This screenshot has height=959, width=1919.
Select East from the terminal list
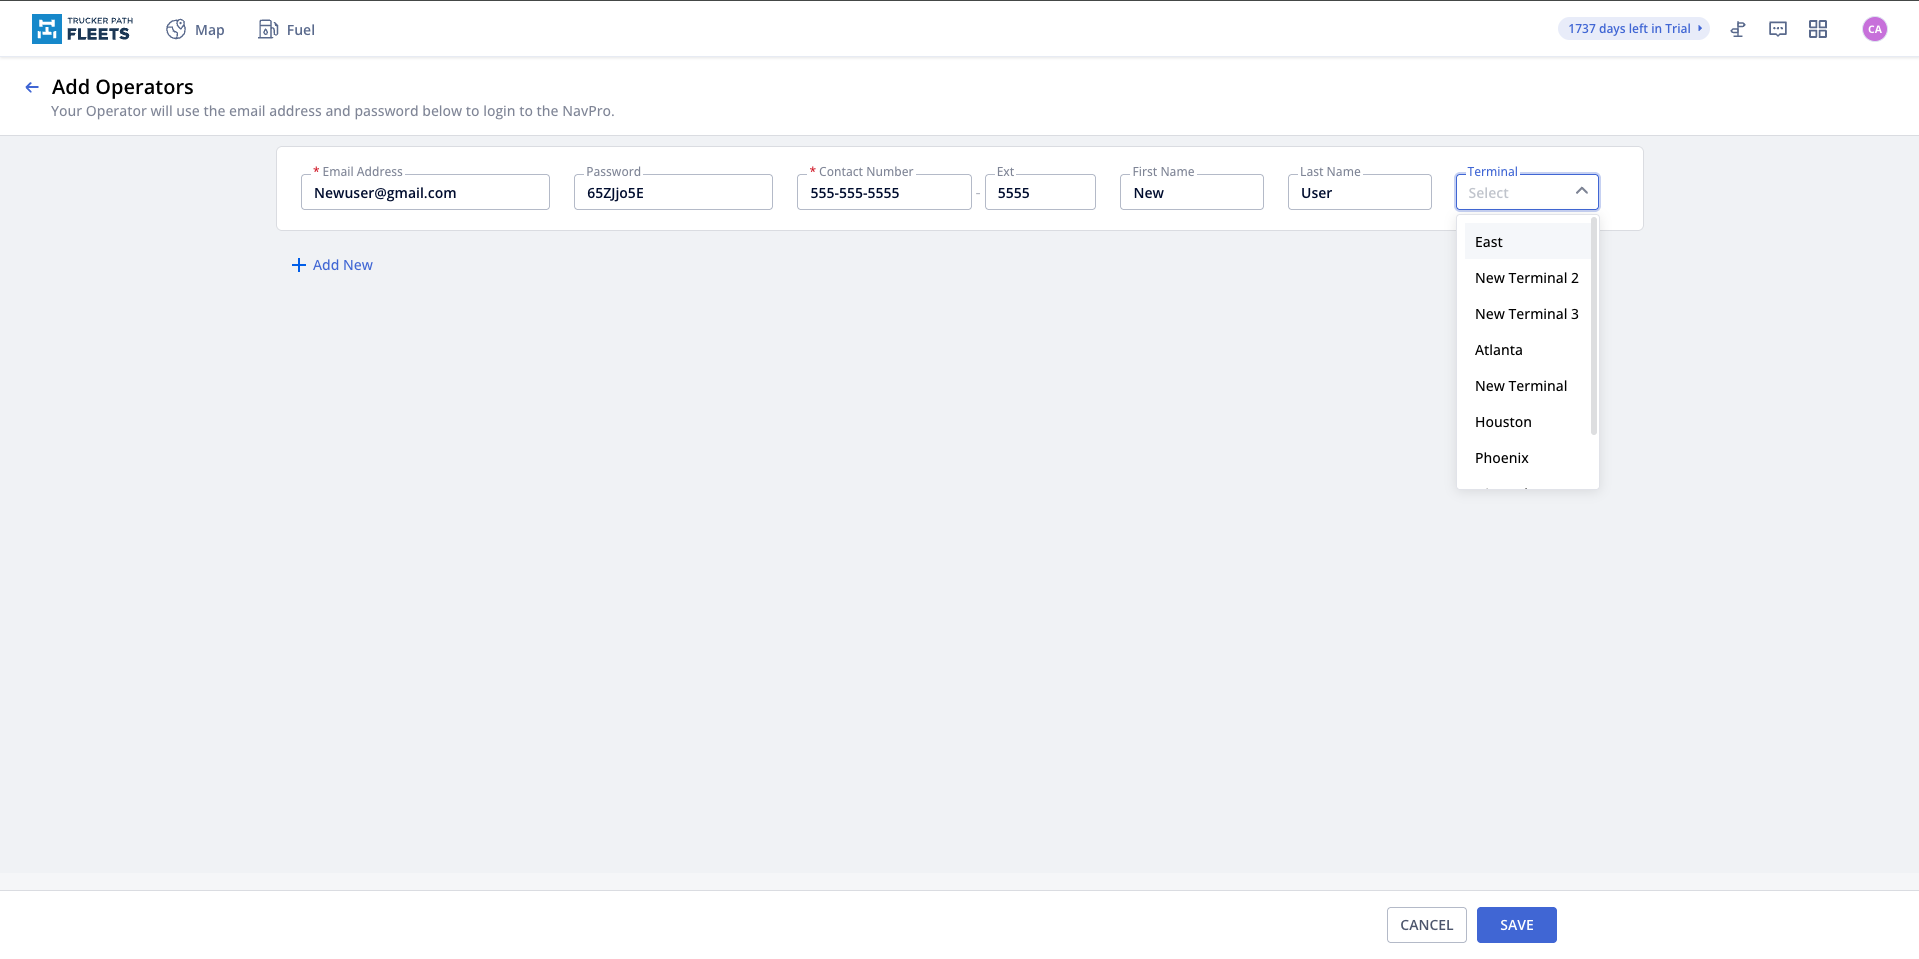tap(1488, 242)
